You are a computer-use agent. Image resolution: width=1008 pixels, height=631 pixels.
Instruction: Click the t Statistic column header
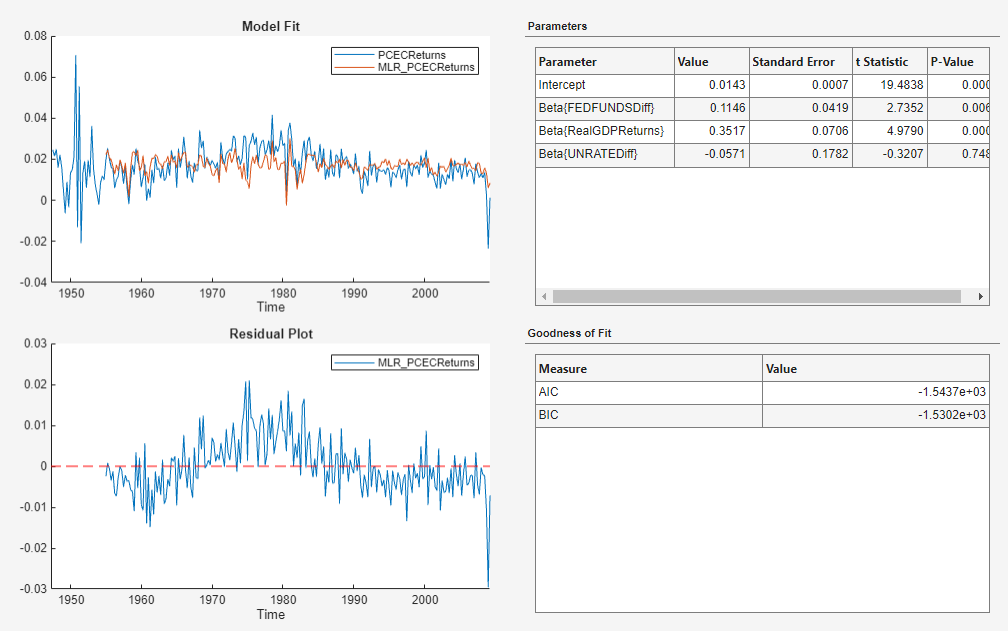click(885, 61)
